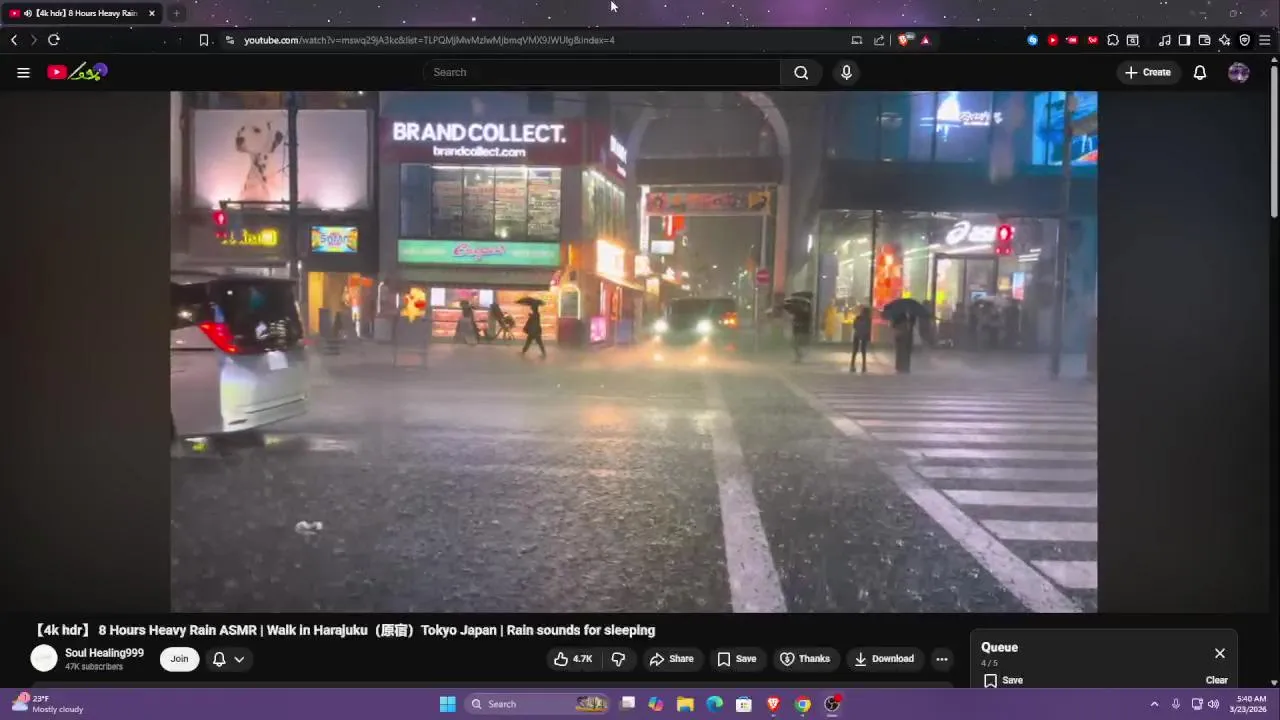The image size is (1280, 720).
Task: Go to YouTube home via logo
Action: [x=77, y=72]
